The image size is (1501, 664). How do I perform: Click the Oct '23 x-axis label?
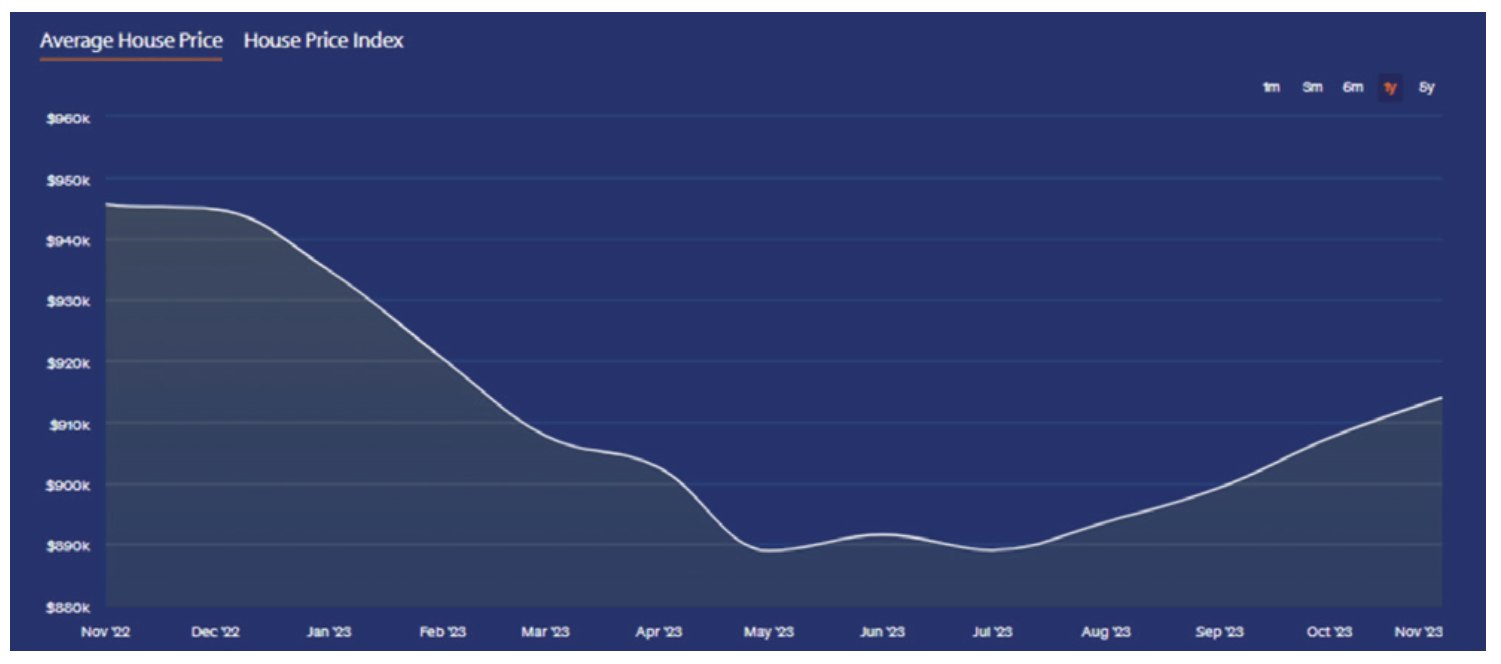tap(1331, 632)
